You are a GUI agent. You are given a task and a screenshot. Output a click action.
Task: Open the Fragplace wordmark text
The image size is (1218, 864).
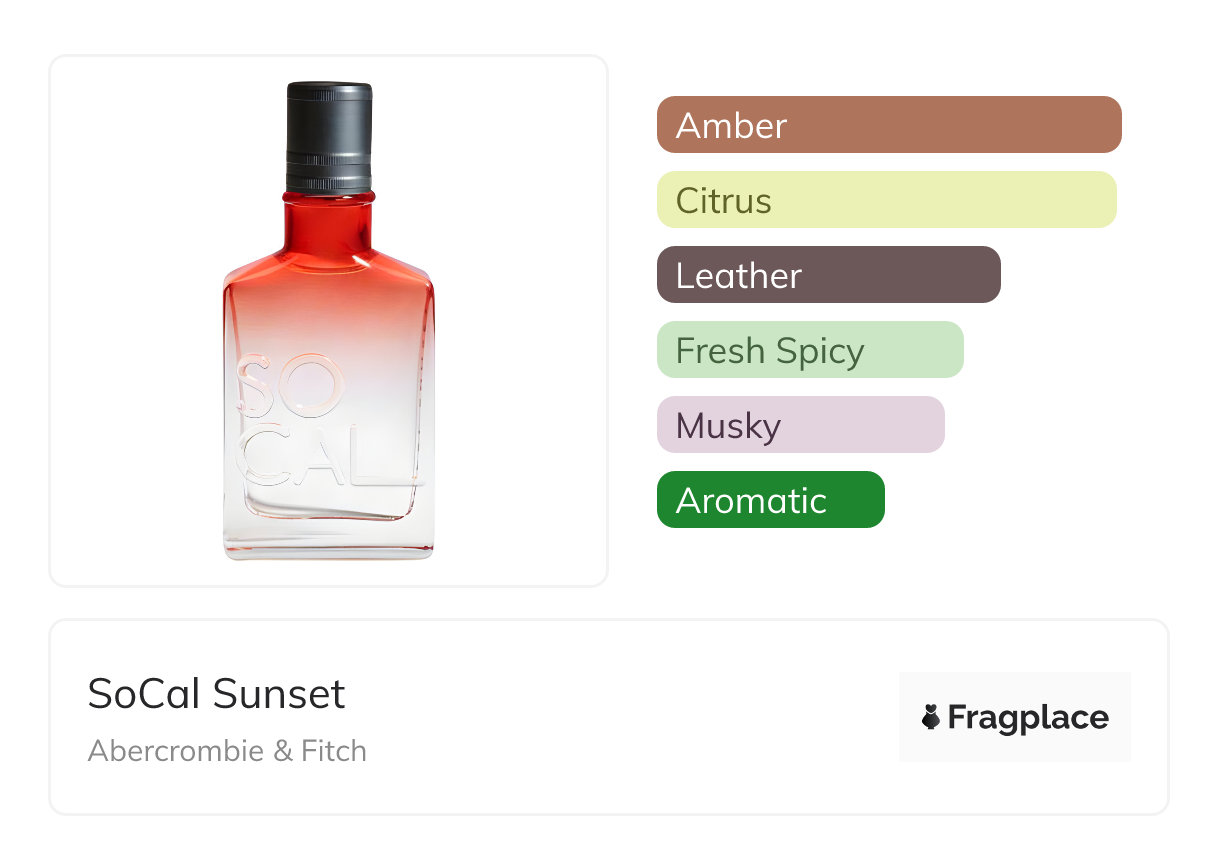click(1027, 718)
